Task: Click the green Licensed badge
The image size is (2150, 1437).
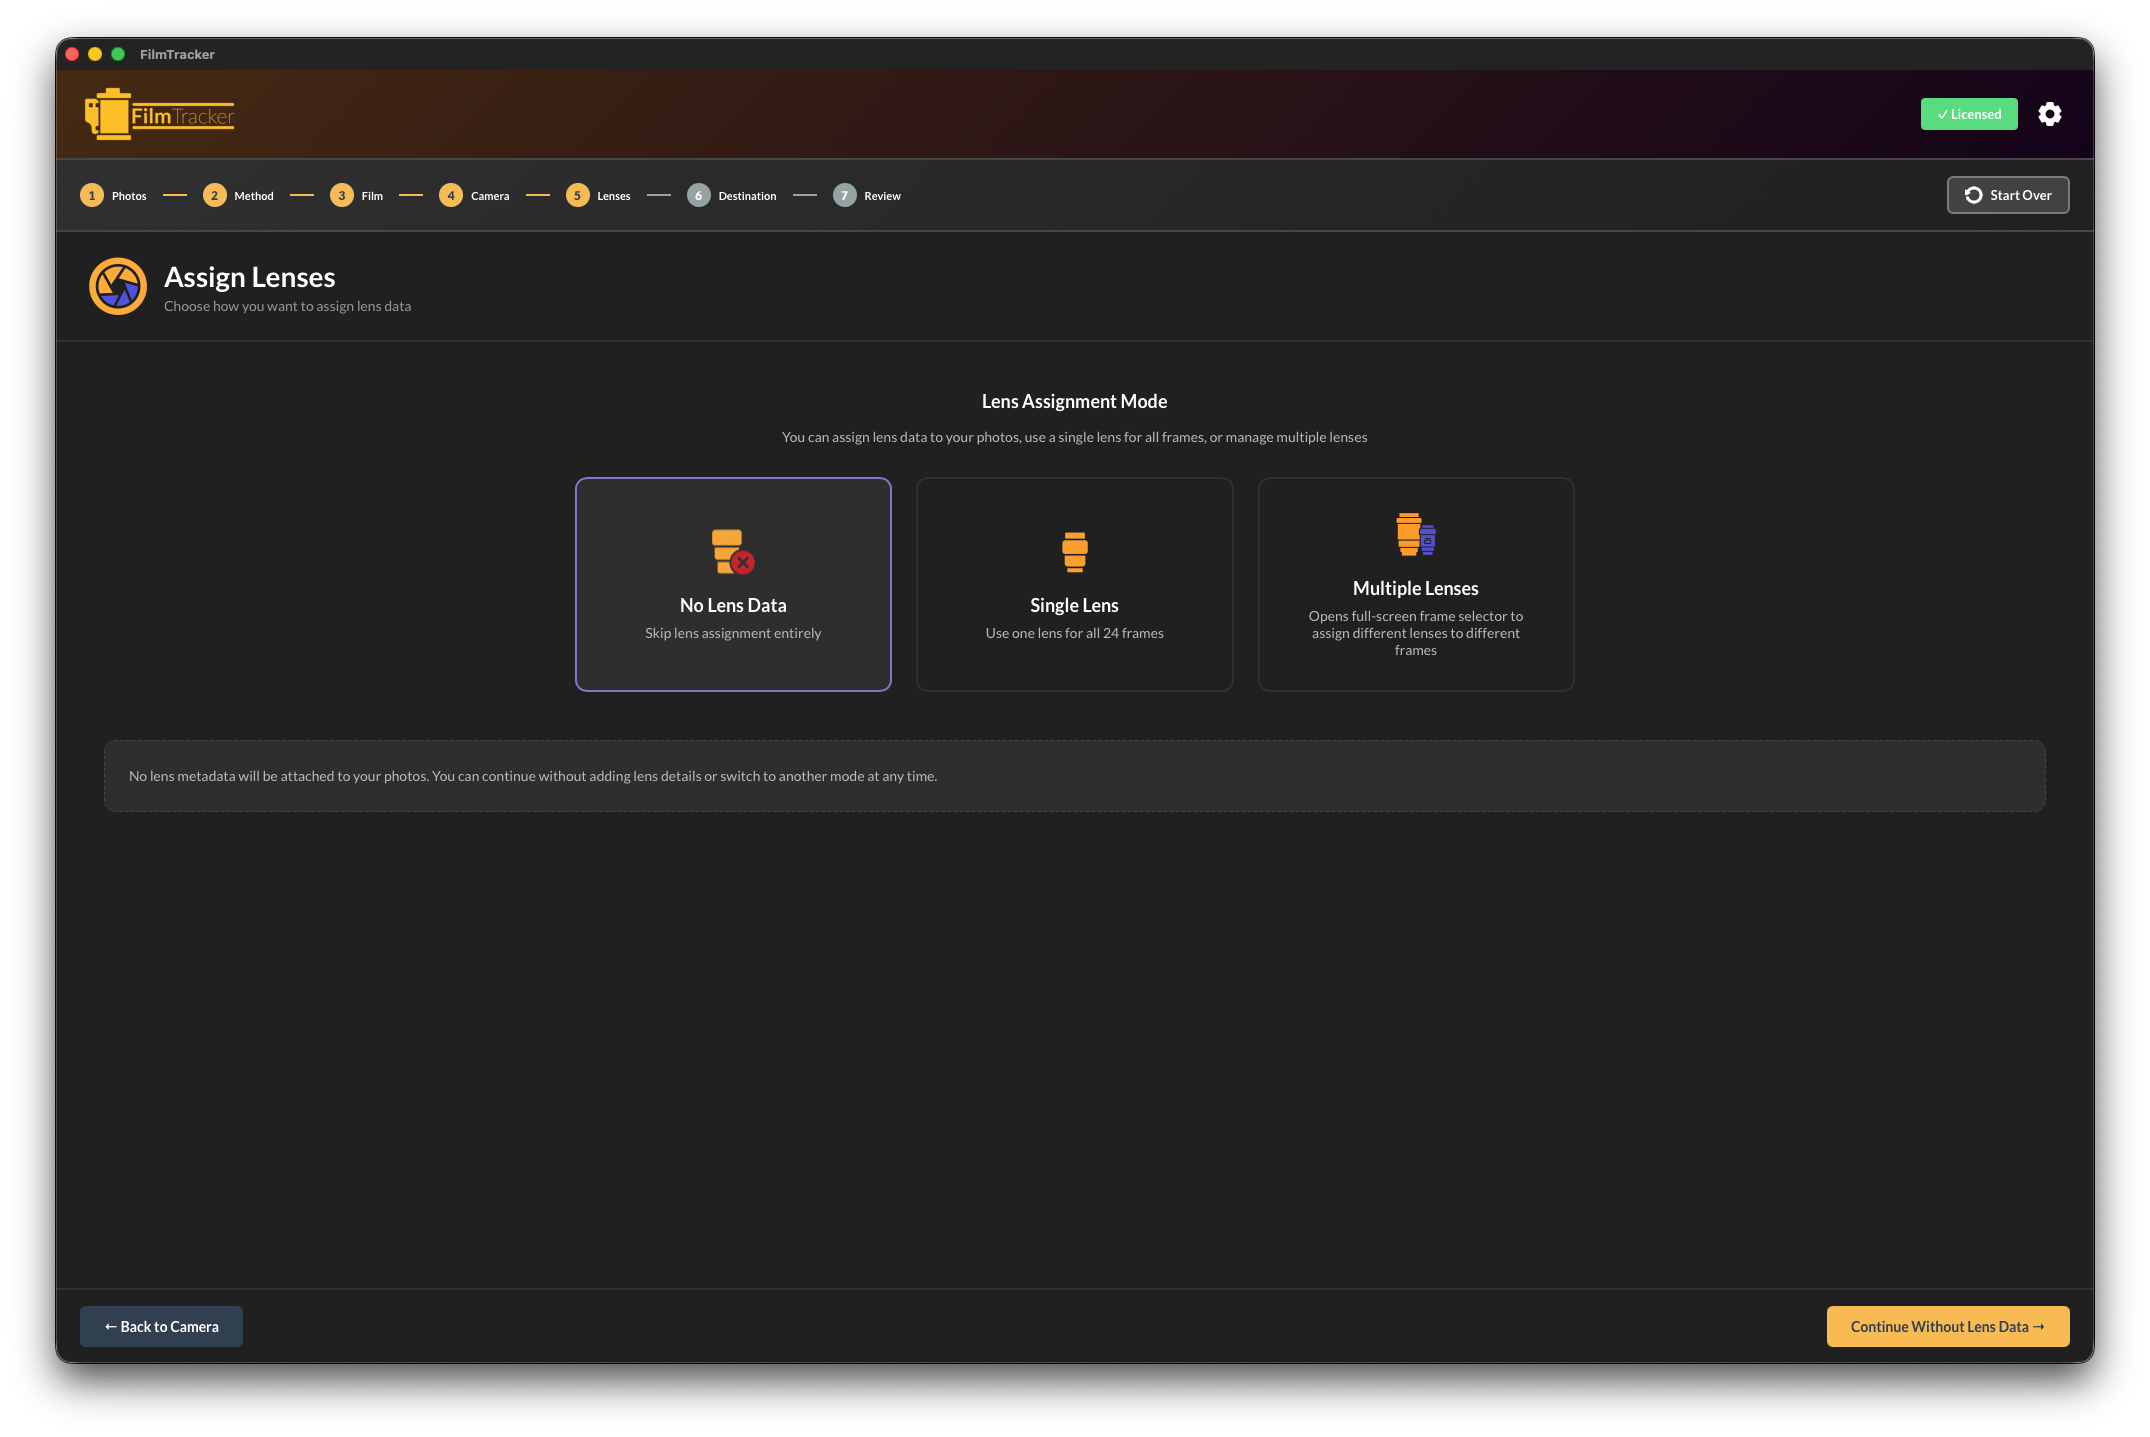Action: click(1968, 114)
